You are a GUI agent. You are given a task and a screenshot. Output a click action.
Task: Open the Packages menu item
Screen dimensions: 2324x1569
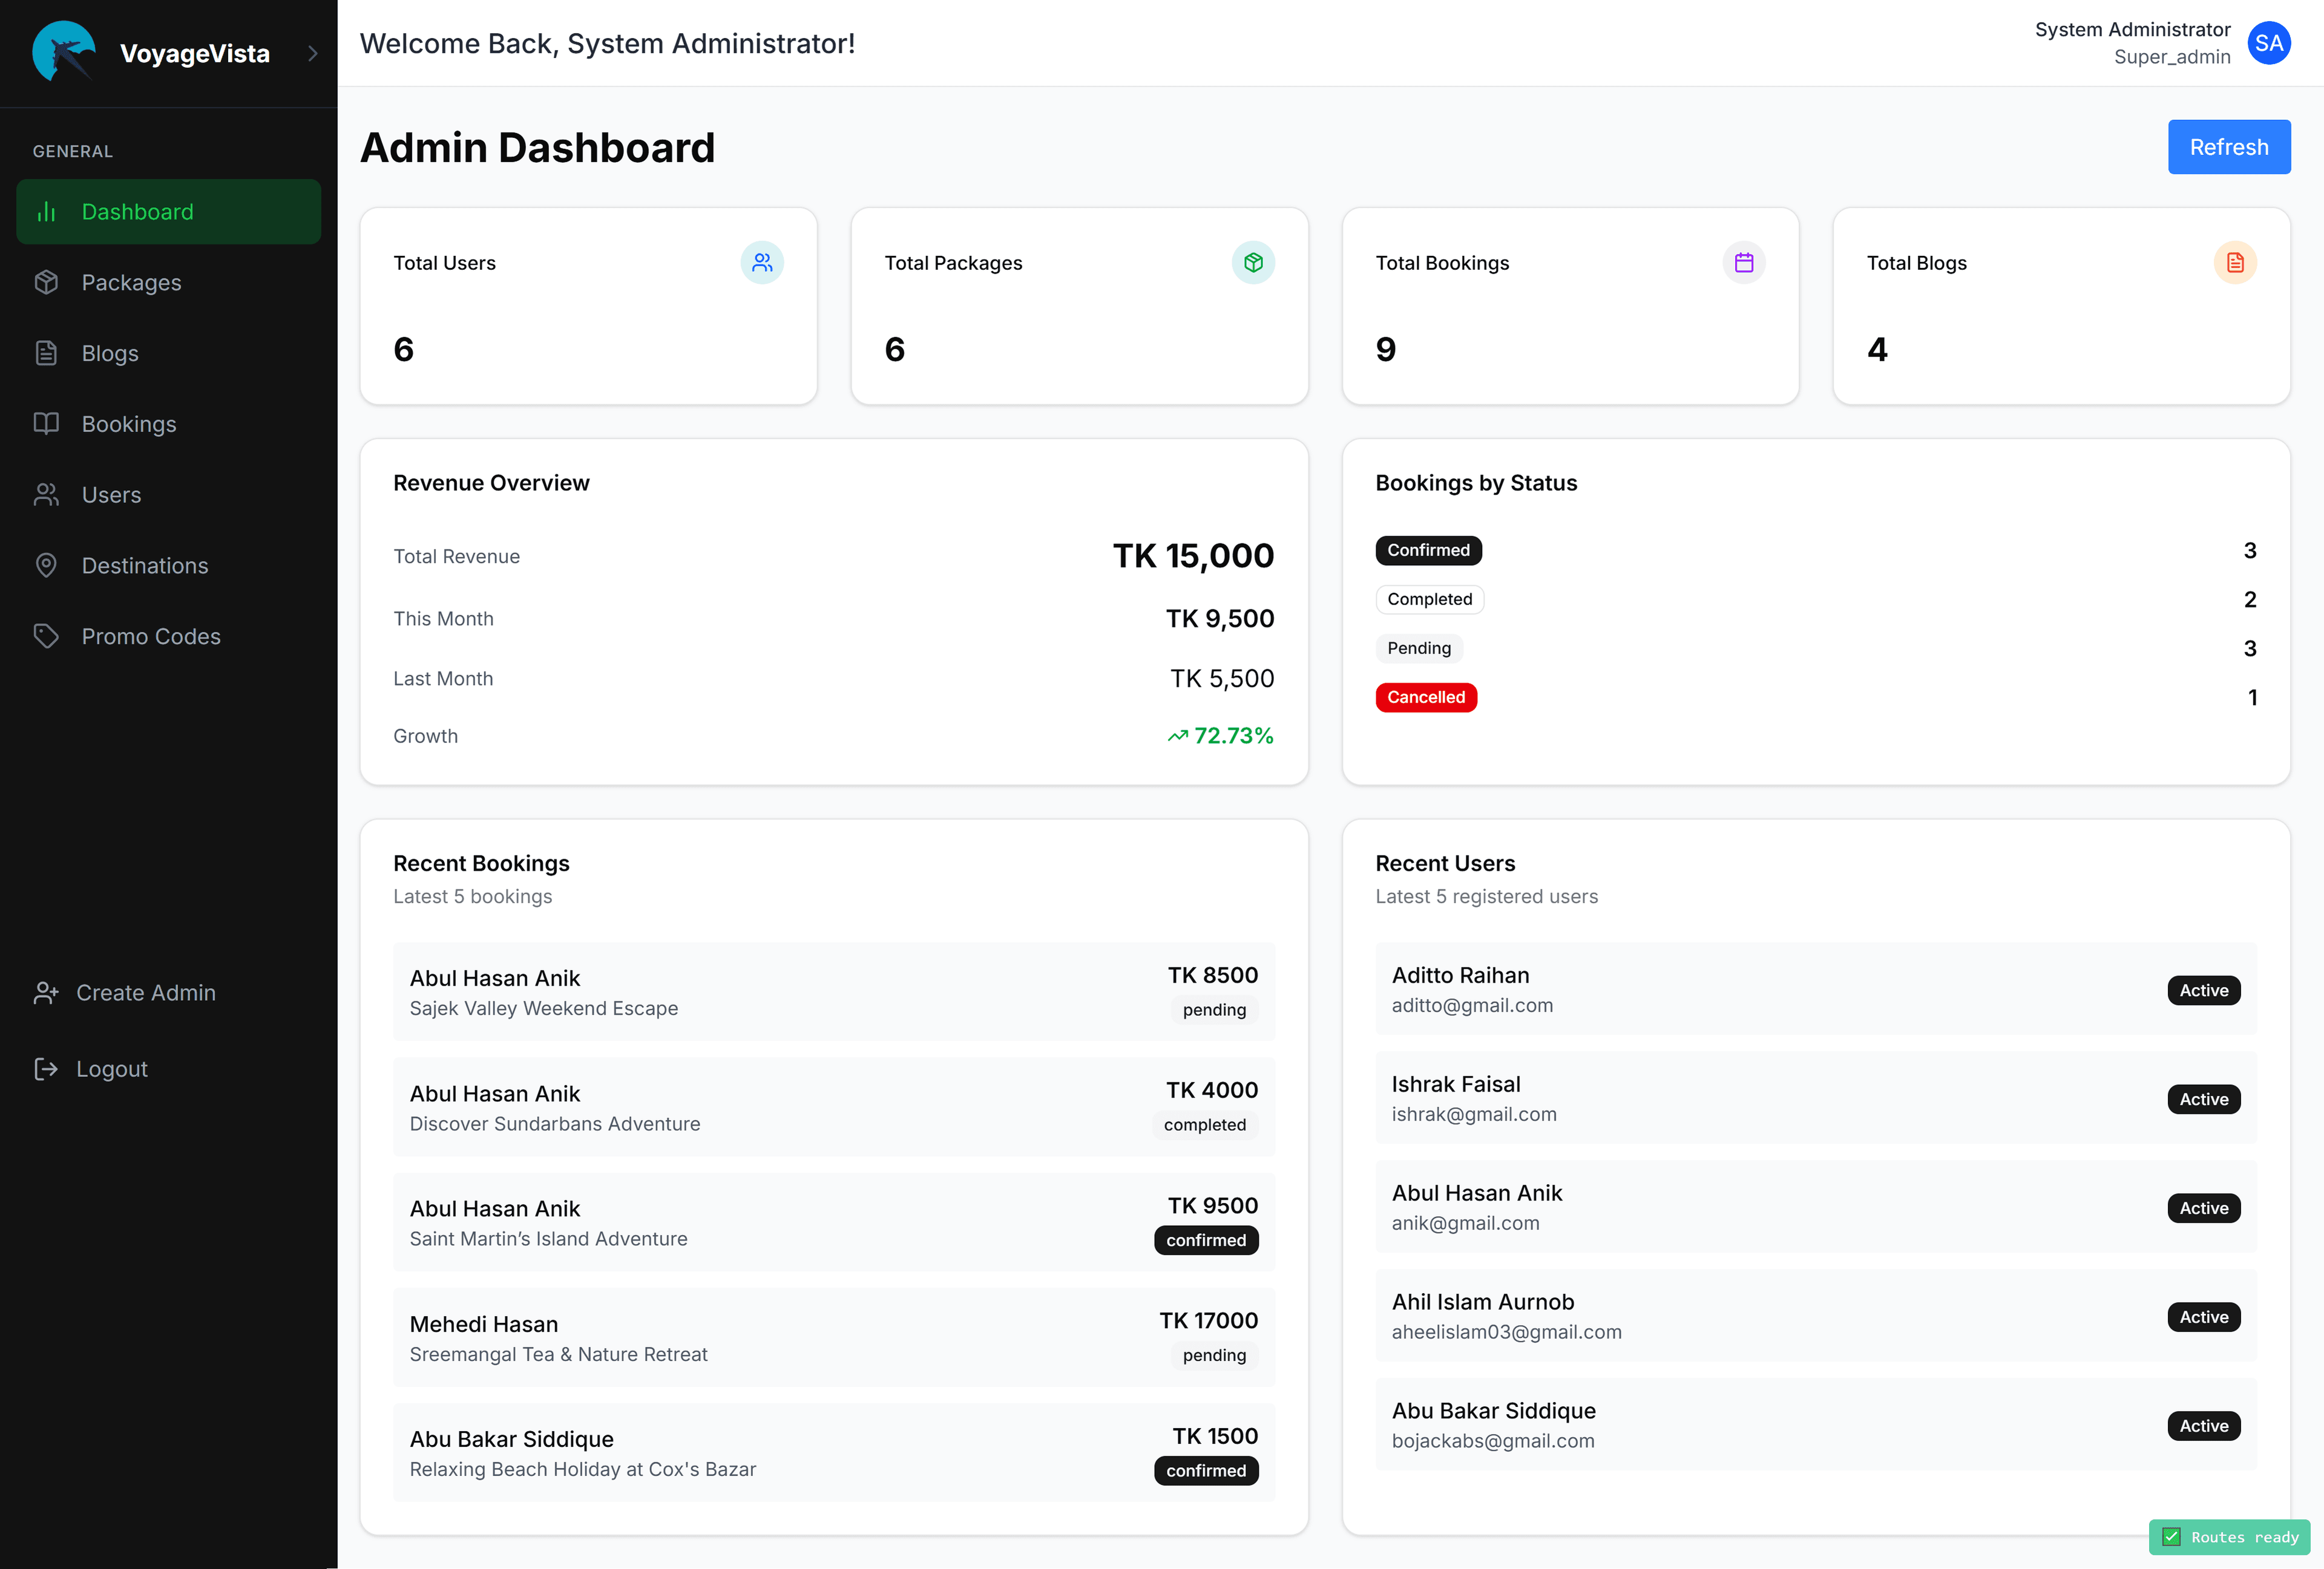pyautogui.click(x=131, y=283)
